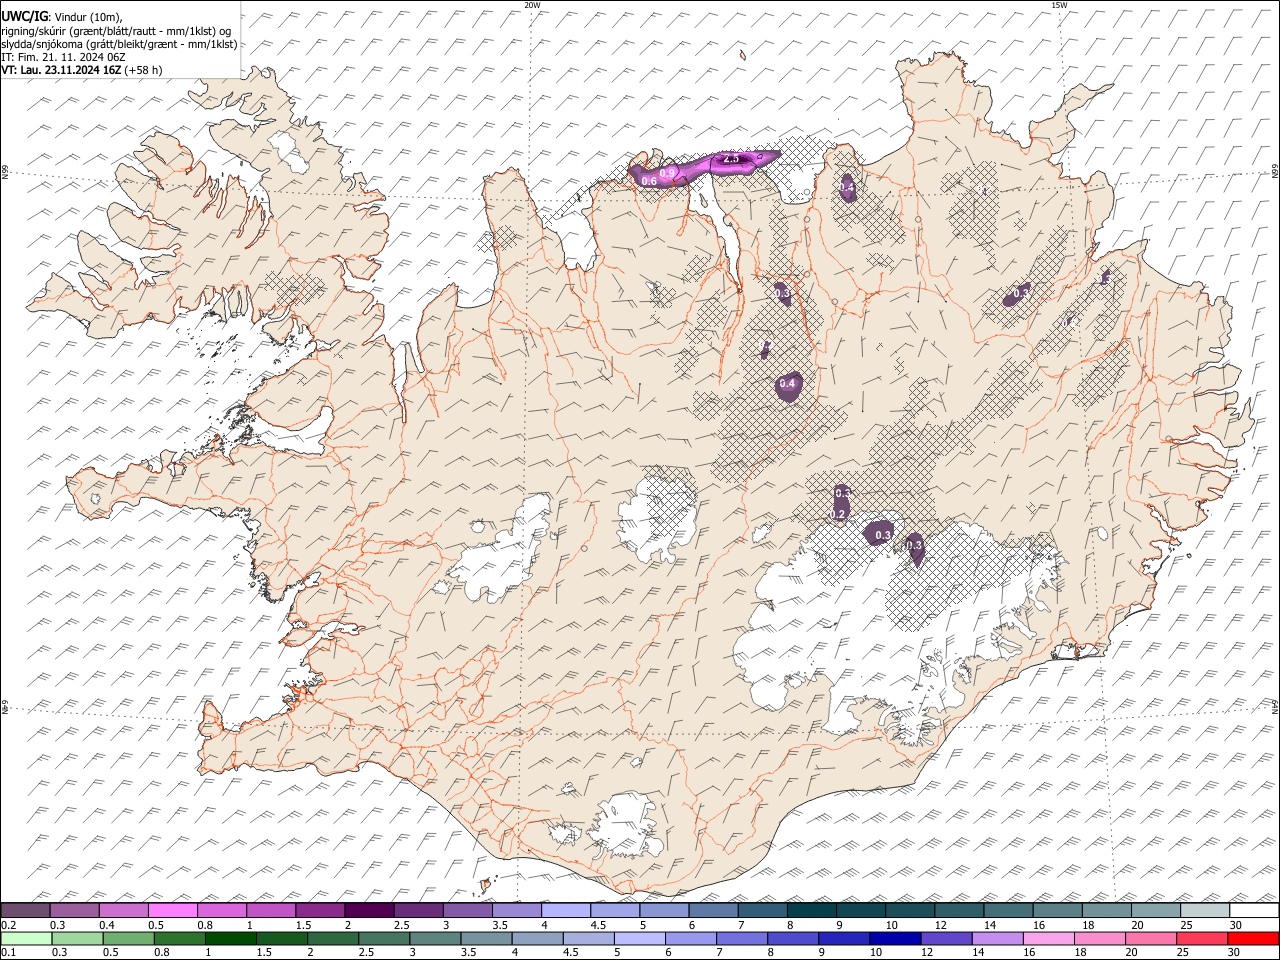Click the bright pink 0.5 upper legend swatch
The height and width of the screenshot is (960, 1280).
(x=173, y=910)
